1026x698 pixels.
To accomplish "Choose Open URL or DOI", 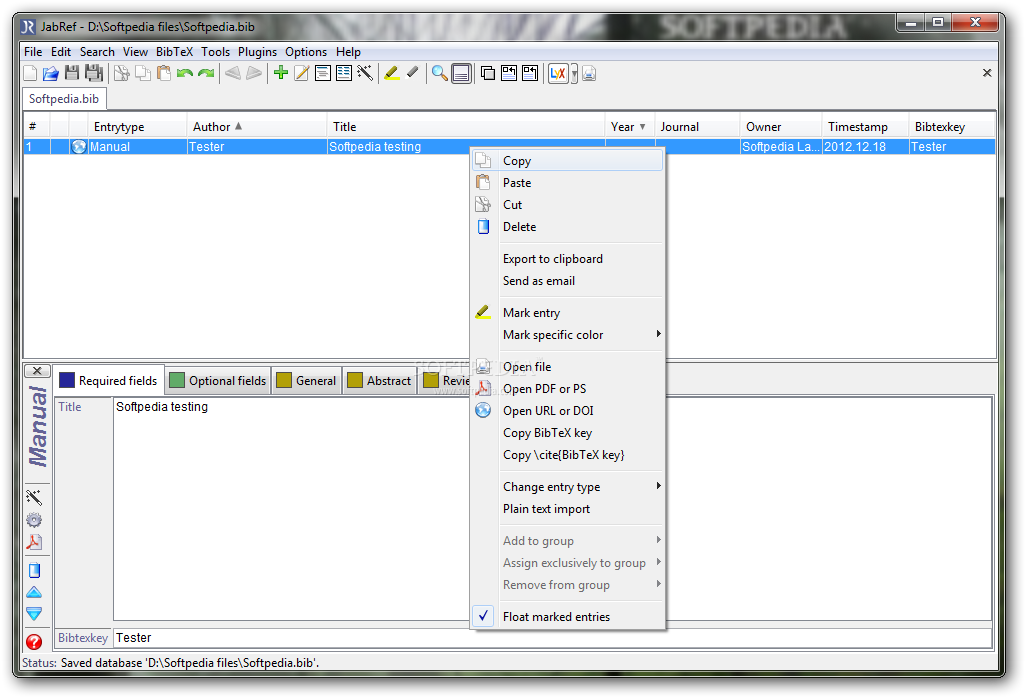I will (567, 411).
